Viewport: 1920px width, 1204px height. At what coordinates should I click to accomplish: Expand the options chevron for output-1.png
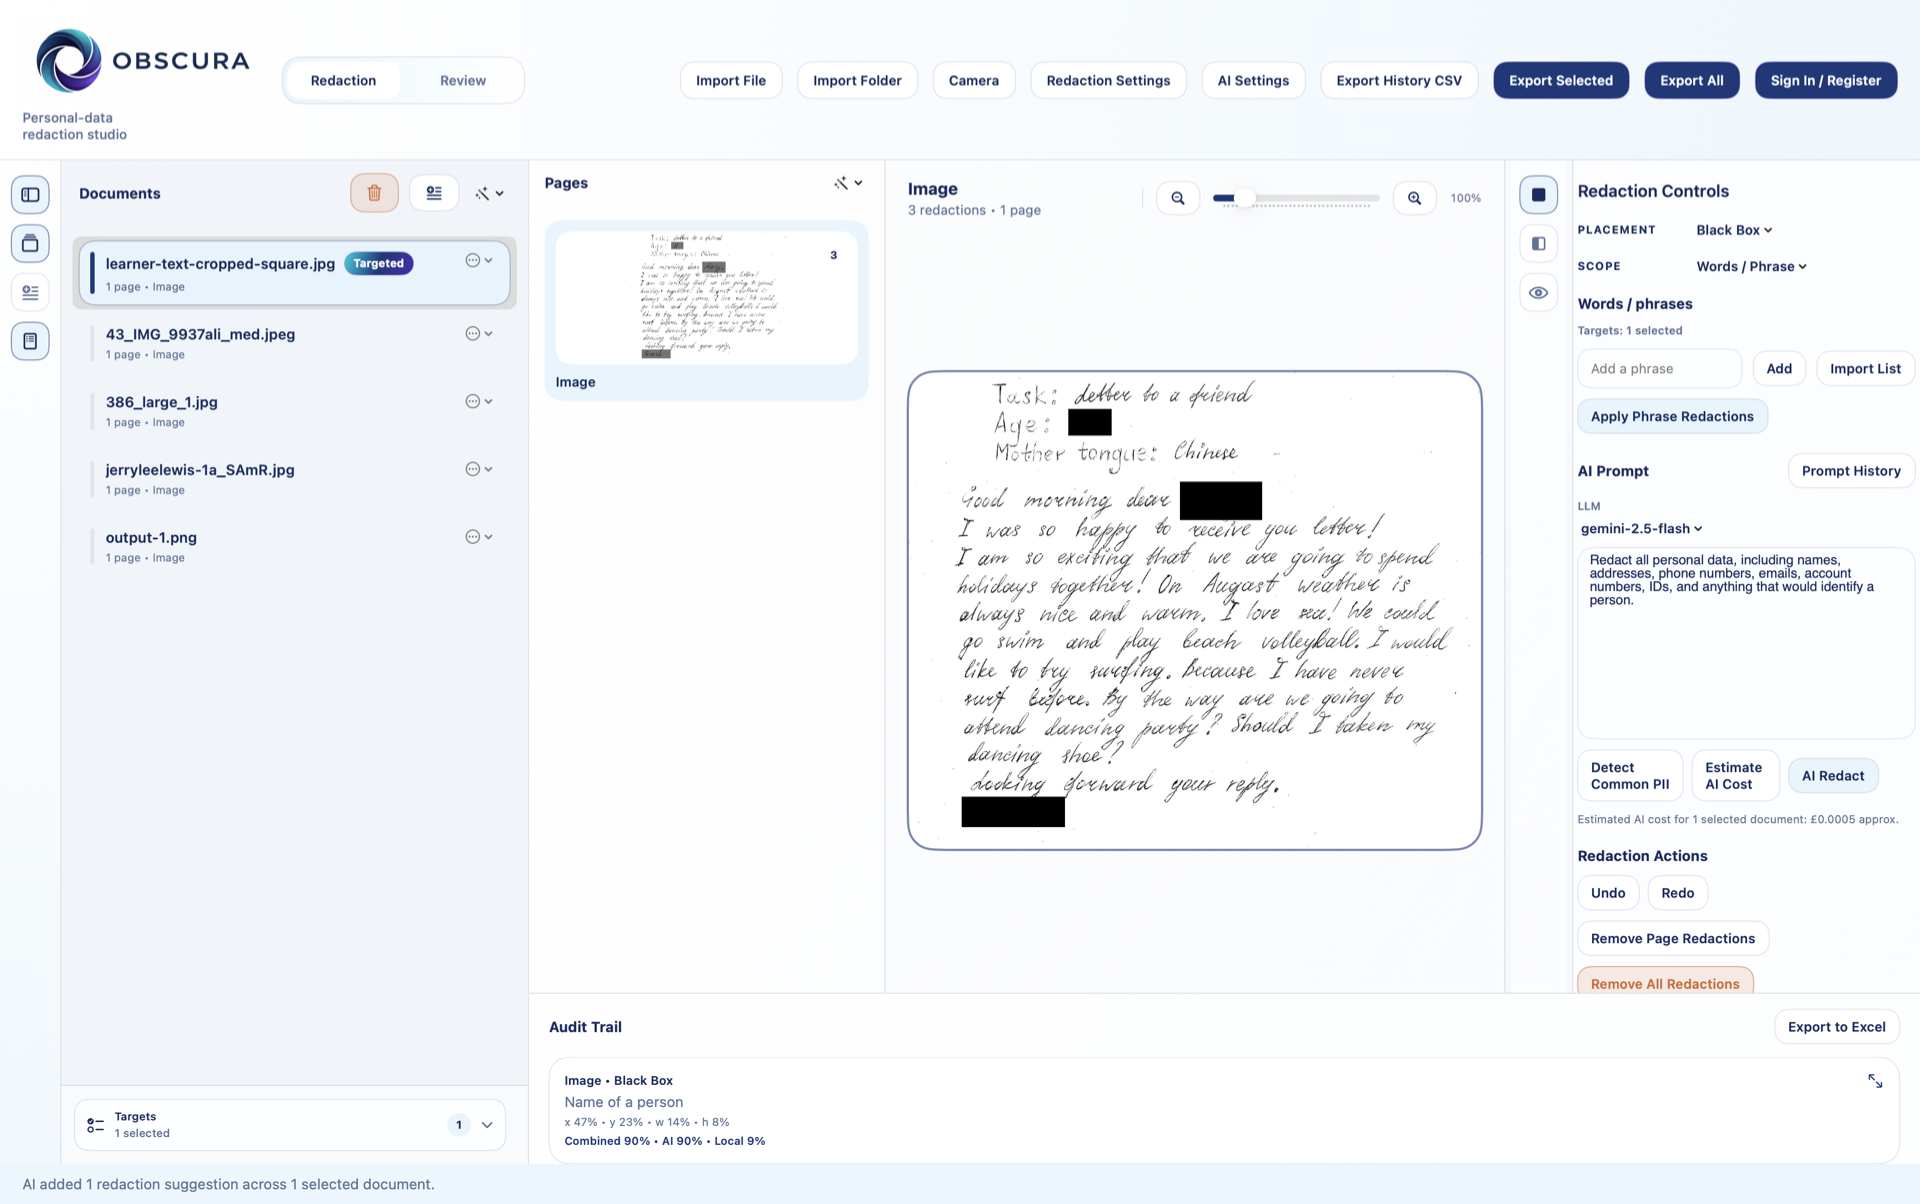487,536
